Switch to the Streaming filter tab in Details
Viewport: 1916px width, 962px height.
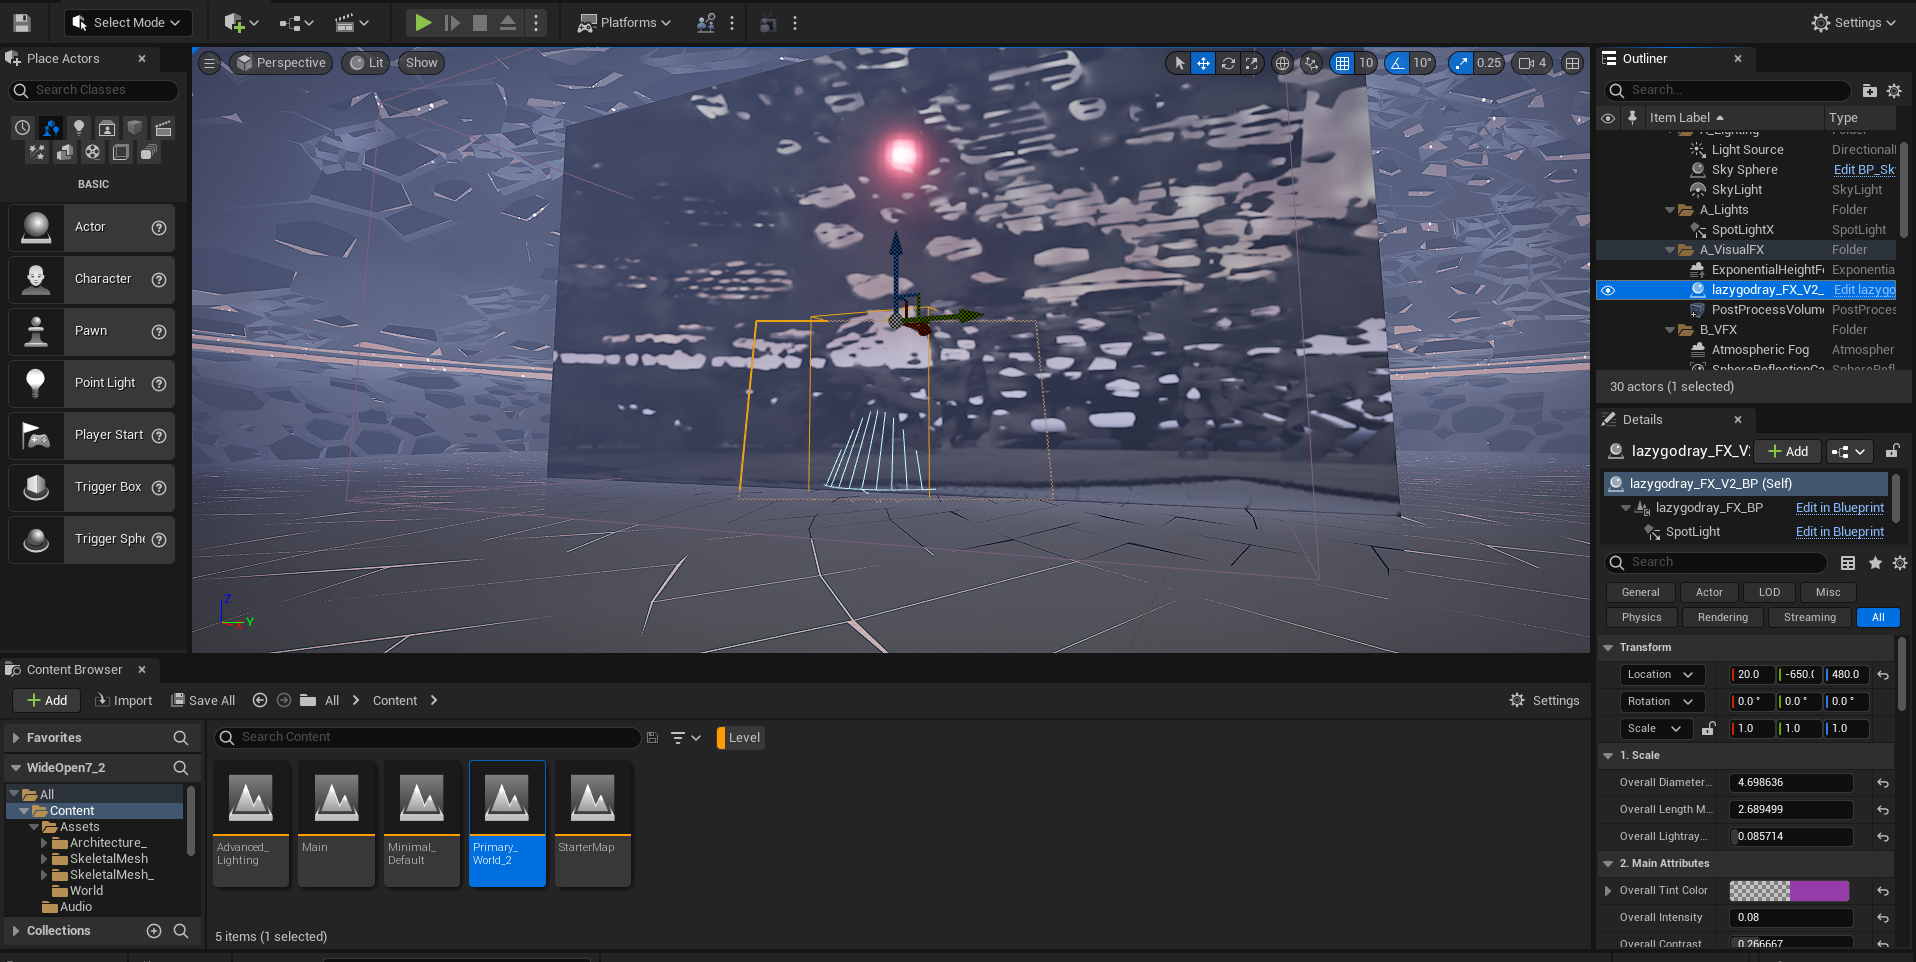coord(1809,618)
